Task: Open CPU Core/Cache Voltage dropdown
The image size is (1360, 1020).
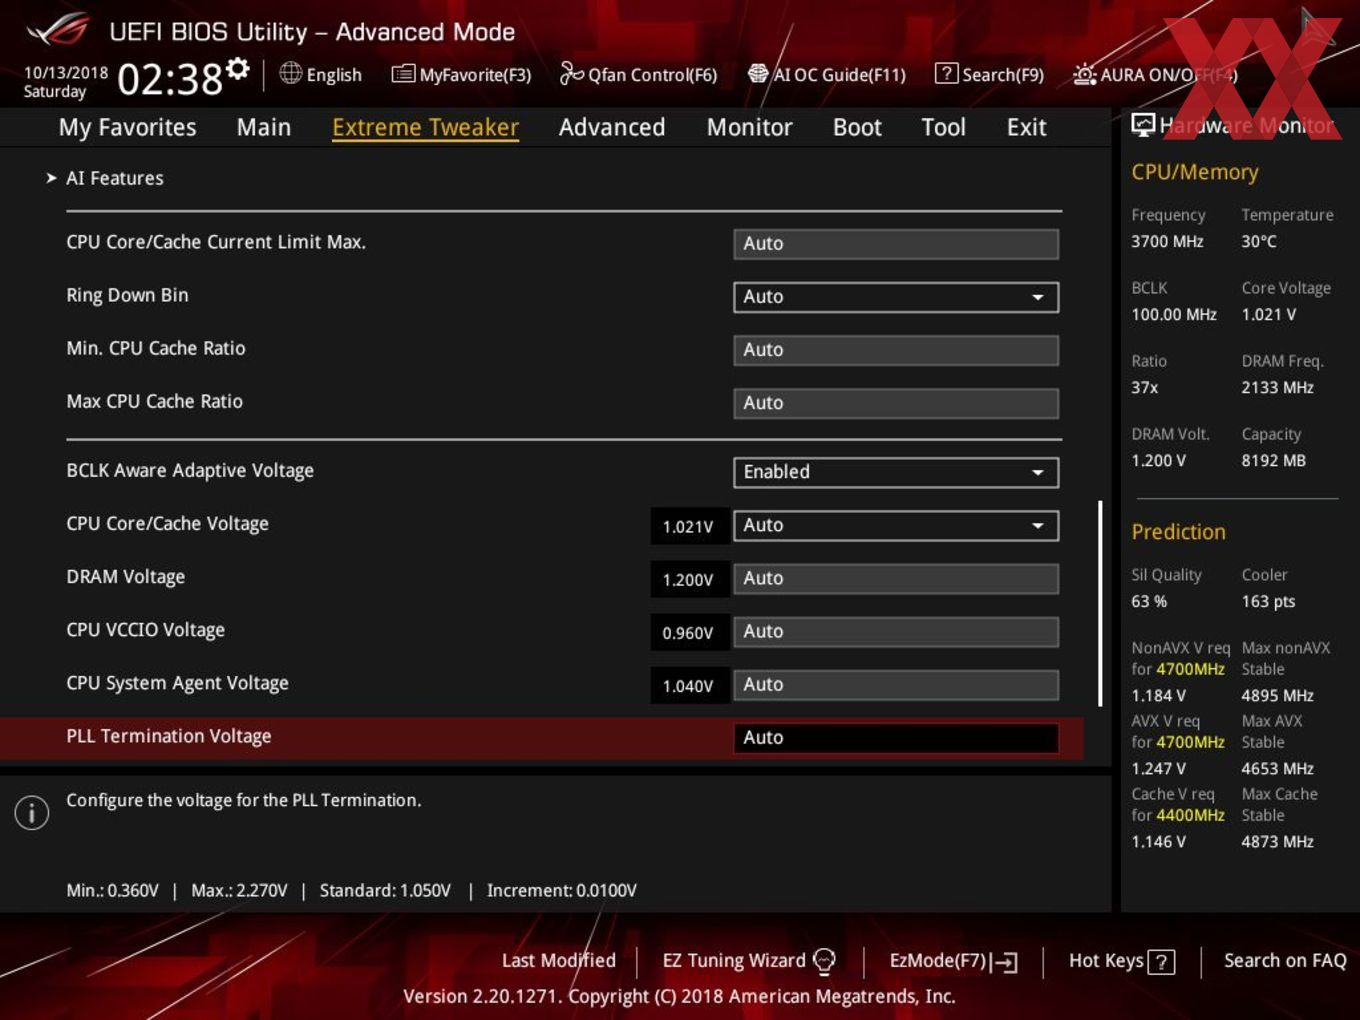Action: pyautogui.click(x=896, y=525)
